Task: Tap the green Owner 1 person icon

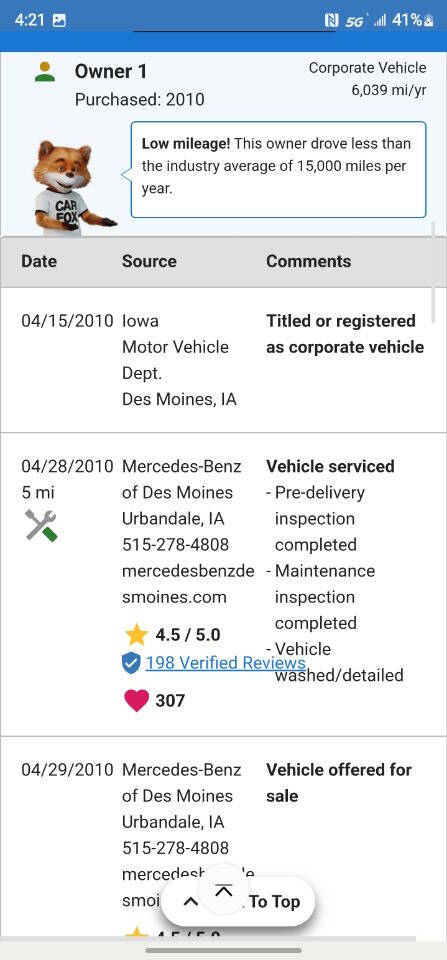Action: click(x=45, y=72)
